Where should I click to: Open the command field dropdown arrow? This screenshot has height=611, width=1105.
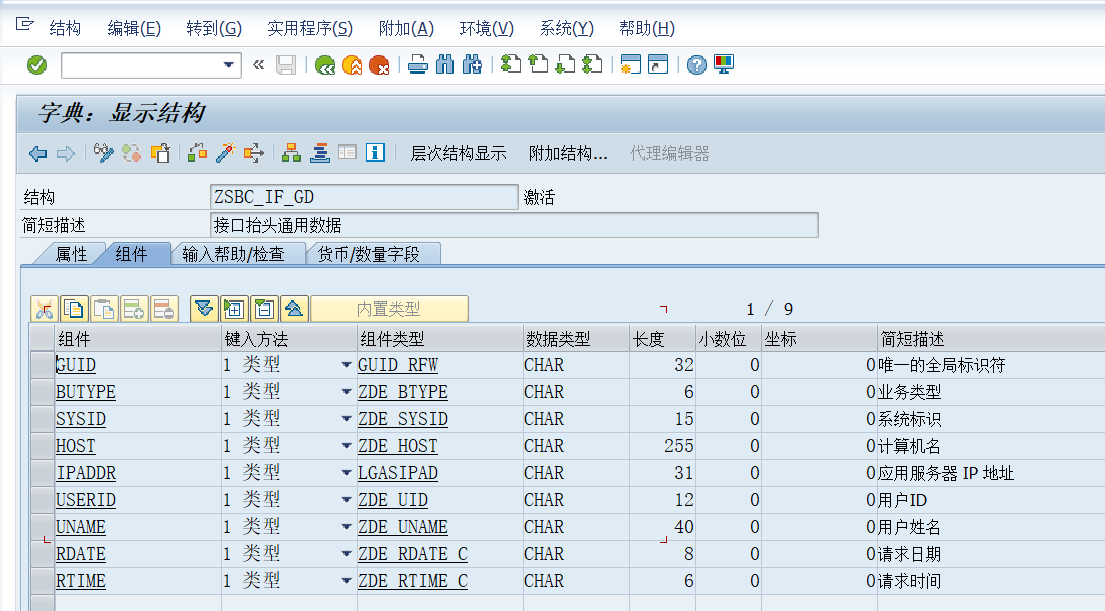pyautogui.click(x=228, y=65)
